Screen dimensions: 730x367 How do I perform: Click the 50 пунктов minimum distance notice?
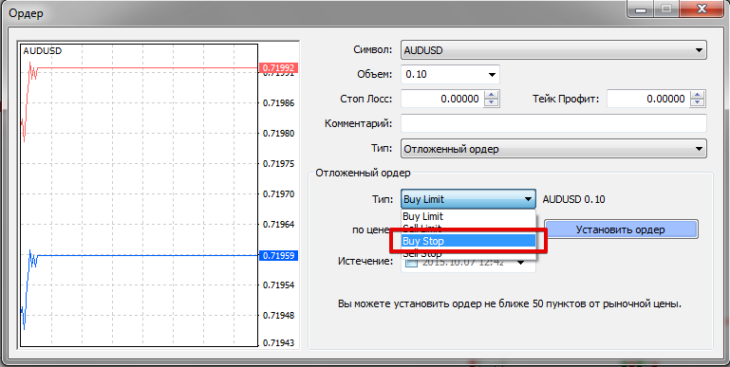click(x=510, y=304)
